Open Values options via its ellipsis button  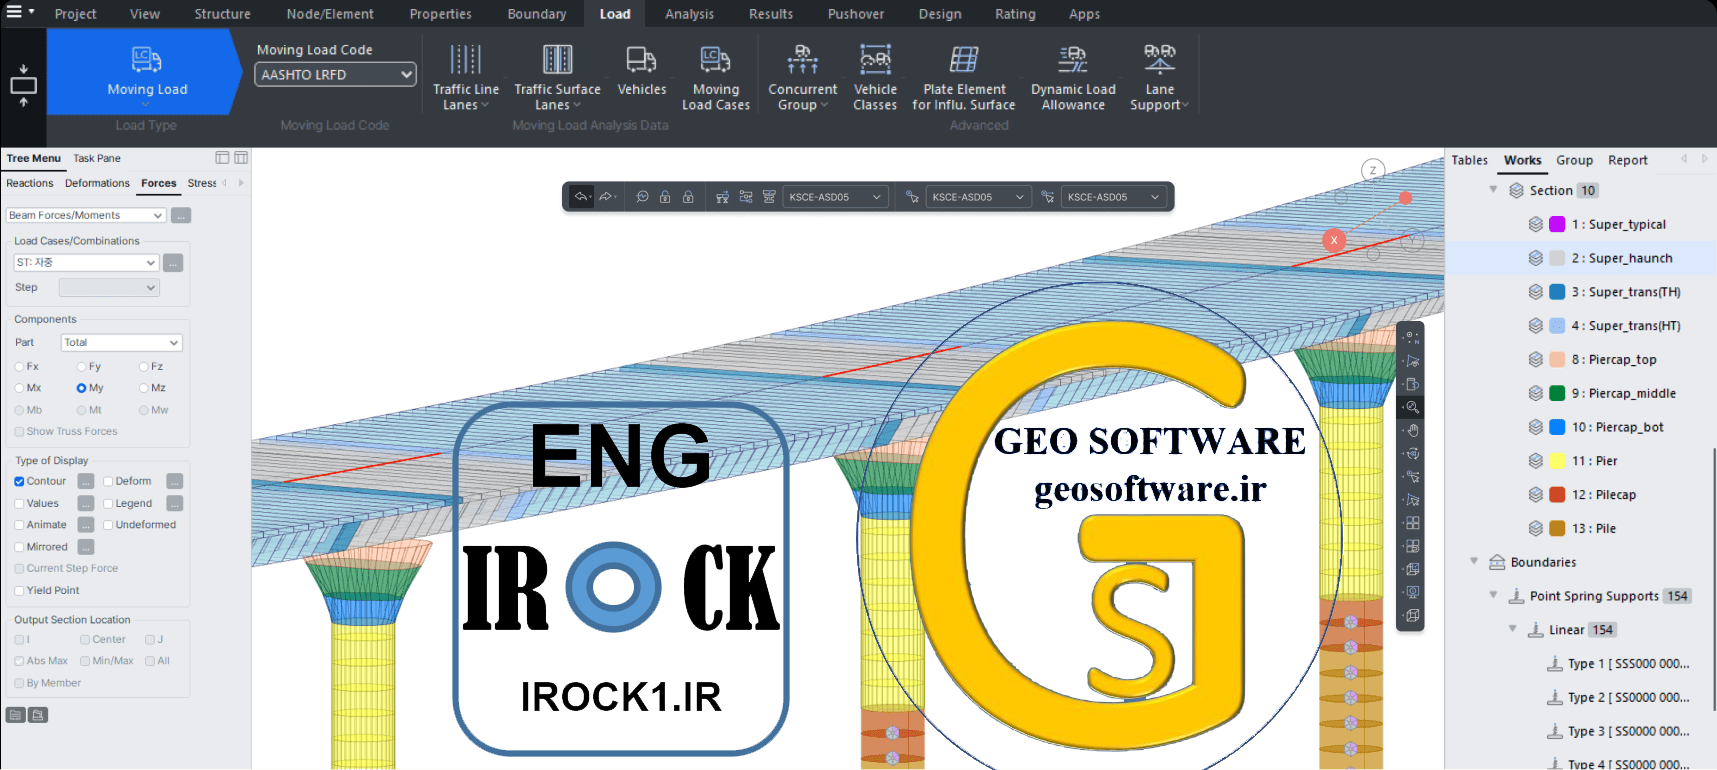click(x=86, y=503)
